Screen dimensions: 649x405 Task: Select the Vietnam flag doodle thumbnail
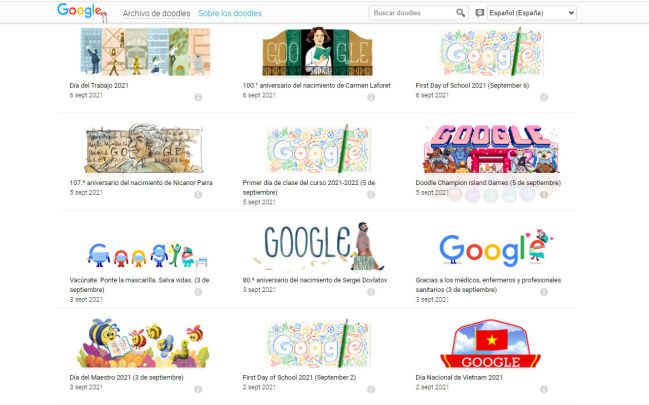pos(490,343)
